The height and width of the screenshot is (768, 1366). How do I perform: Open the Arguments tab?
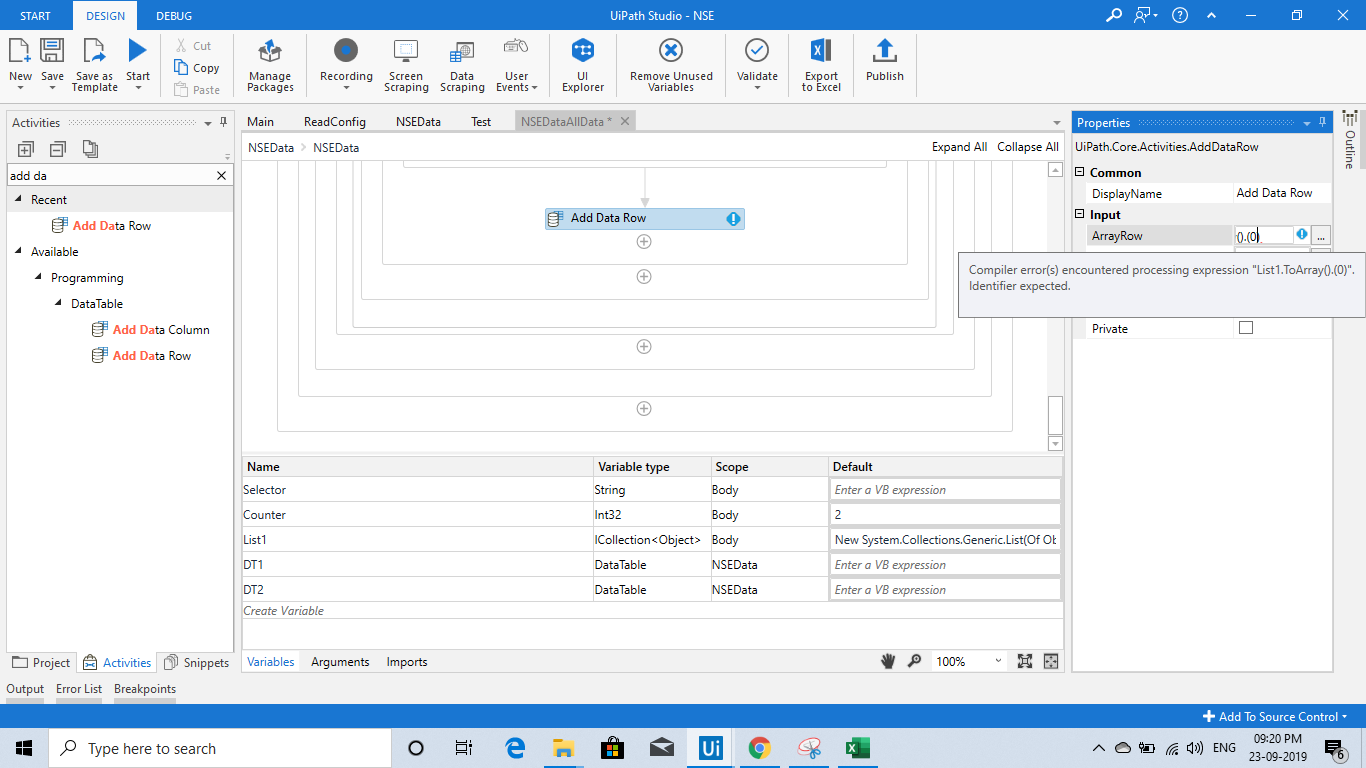pos(340,662)
